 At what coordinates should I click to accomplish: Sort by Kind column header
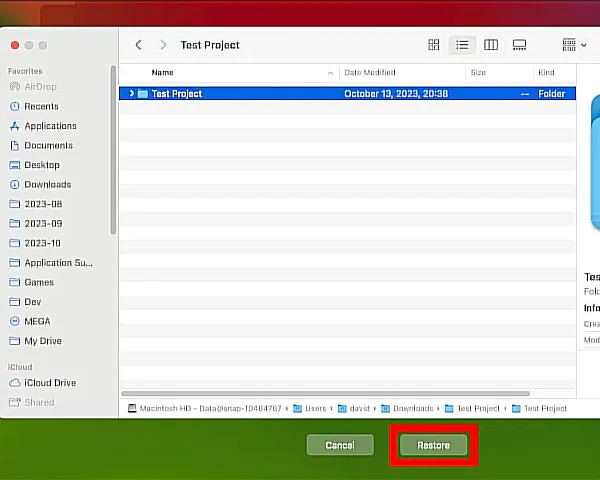tap(546, 72)
